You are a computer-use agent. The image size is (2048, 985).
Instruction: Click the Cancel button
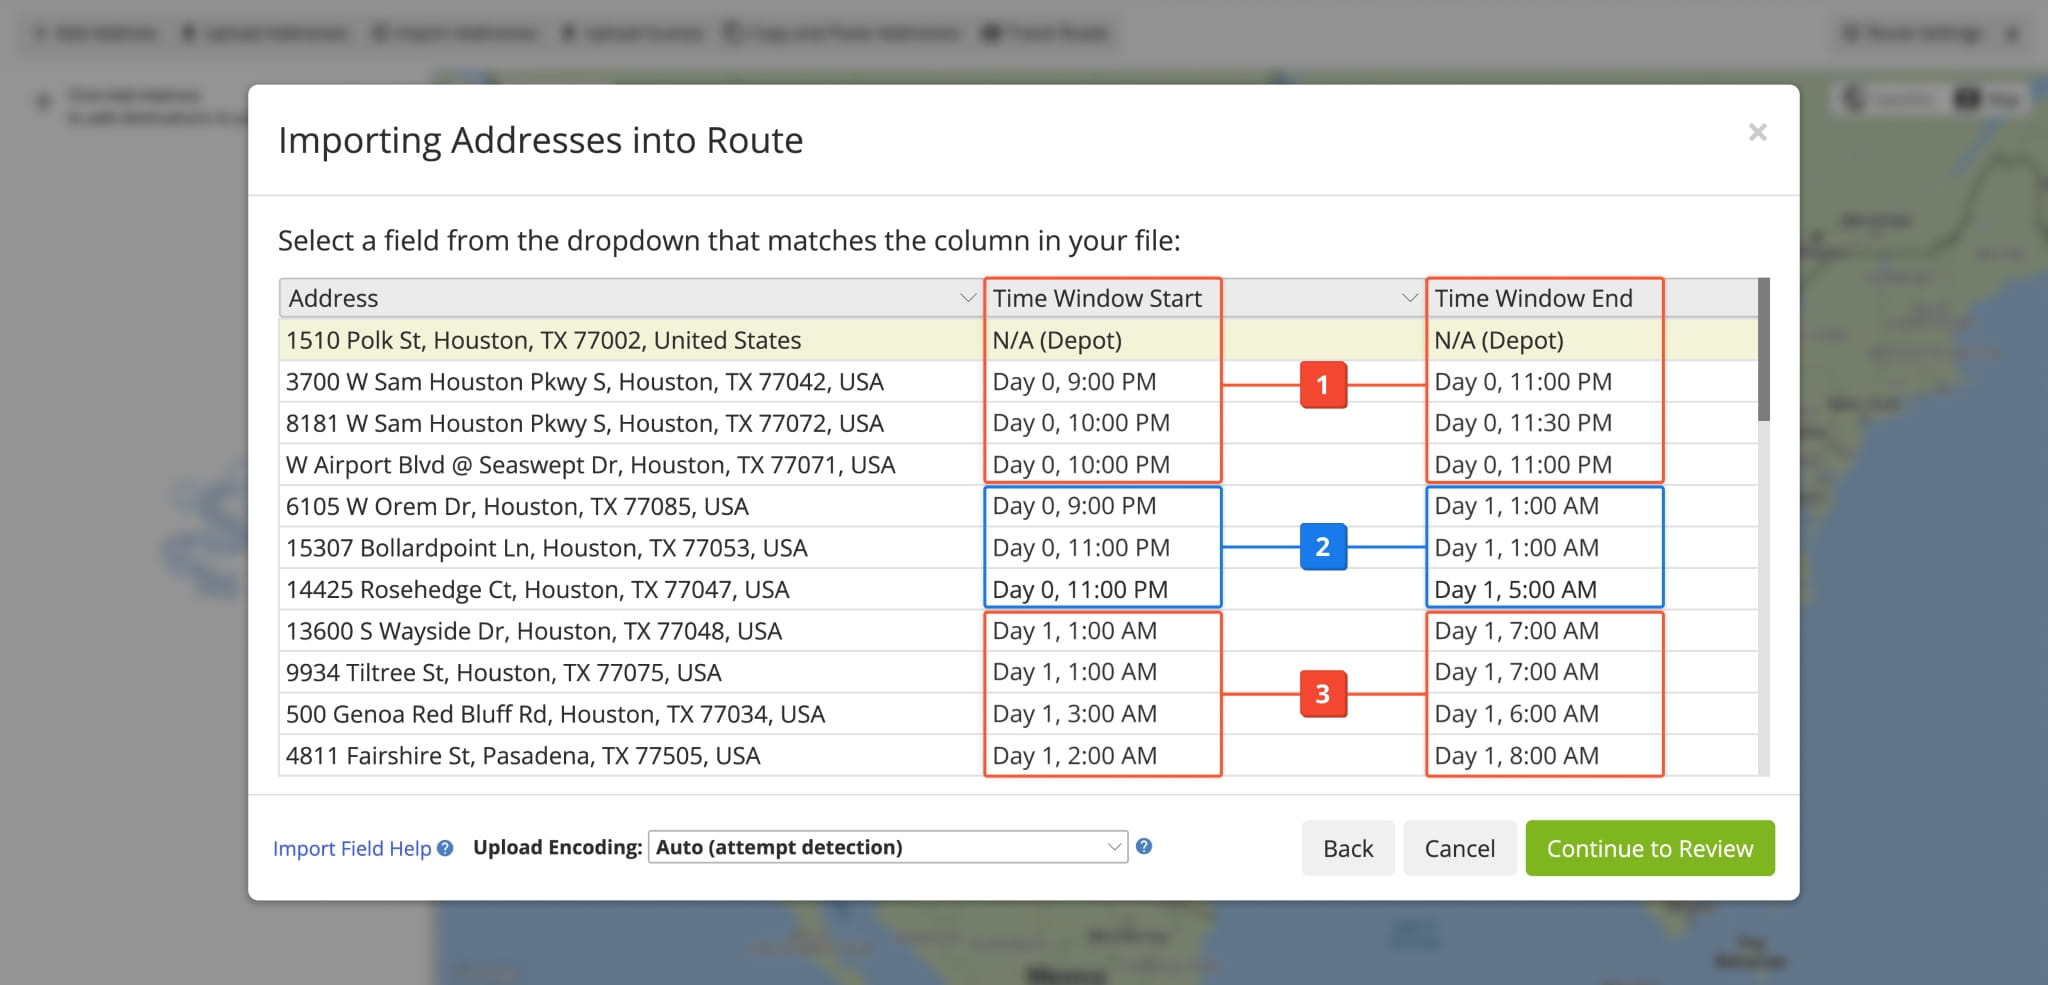pyautogui.click(x=1459, y=849)
